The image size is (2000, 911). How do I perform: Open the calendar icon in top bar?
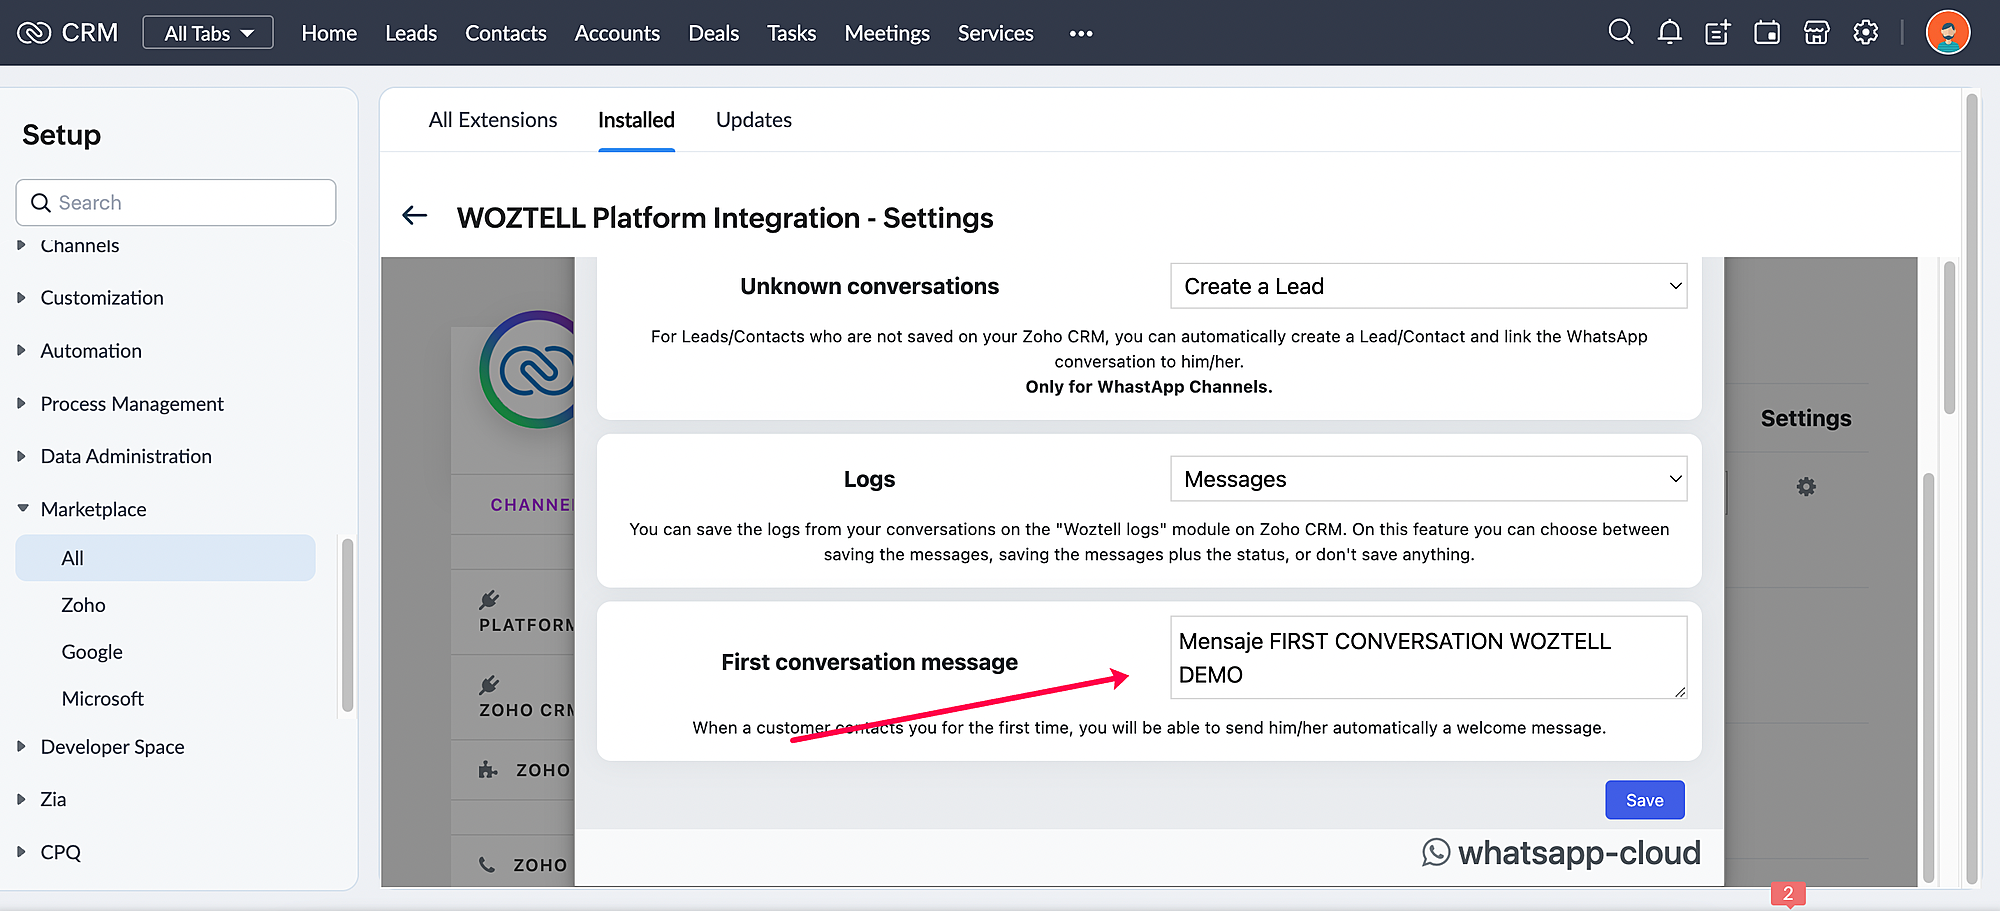pyautogui.click(x=1767, y=33)
